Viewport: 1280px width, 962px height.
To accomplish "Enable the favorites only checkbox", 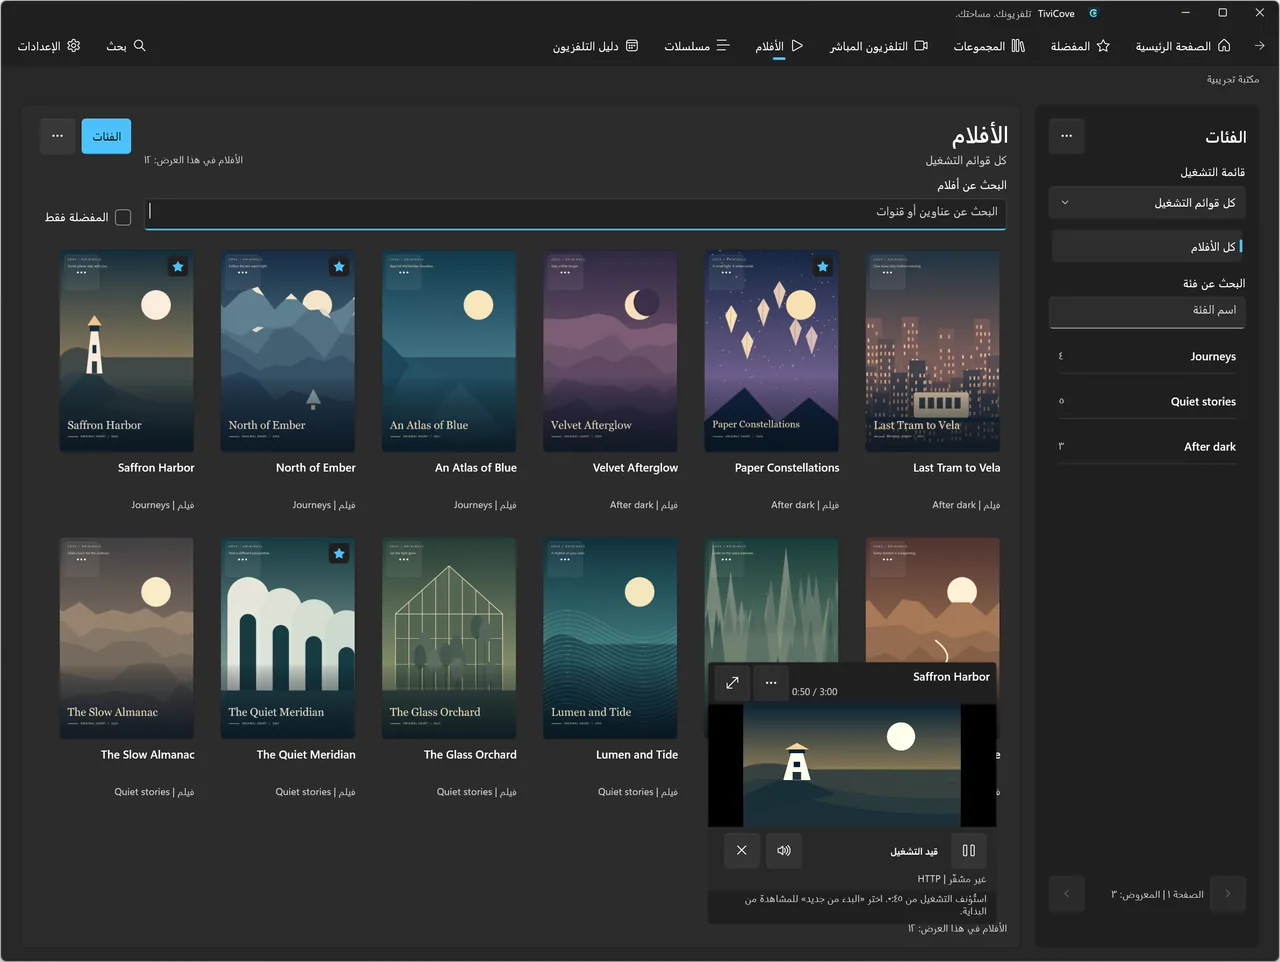I will [x=123, y=217].
